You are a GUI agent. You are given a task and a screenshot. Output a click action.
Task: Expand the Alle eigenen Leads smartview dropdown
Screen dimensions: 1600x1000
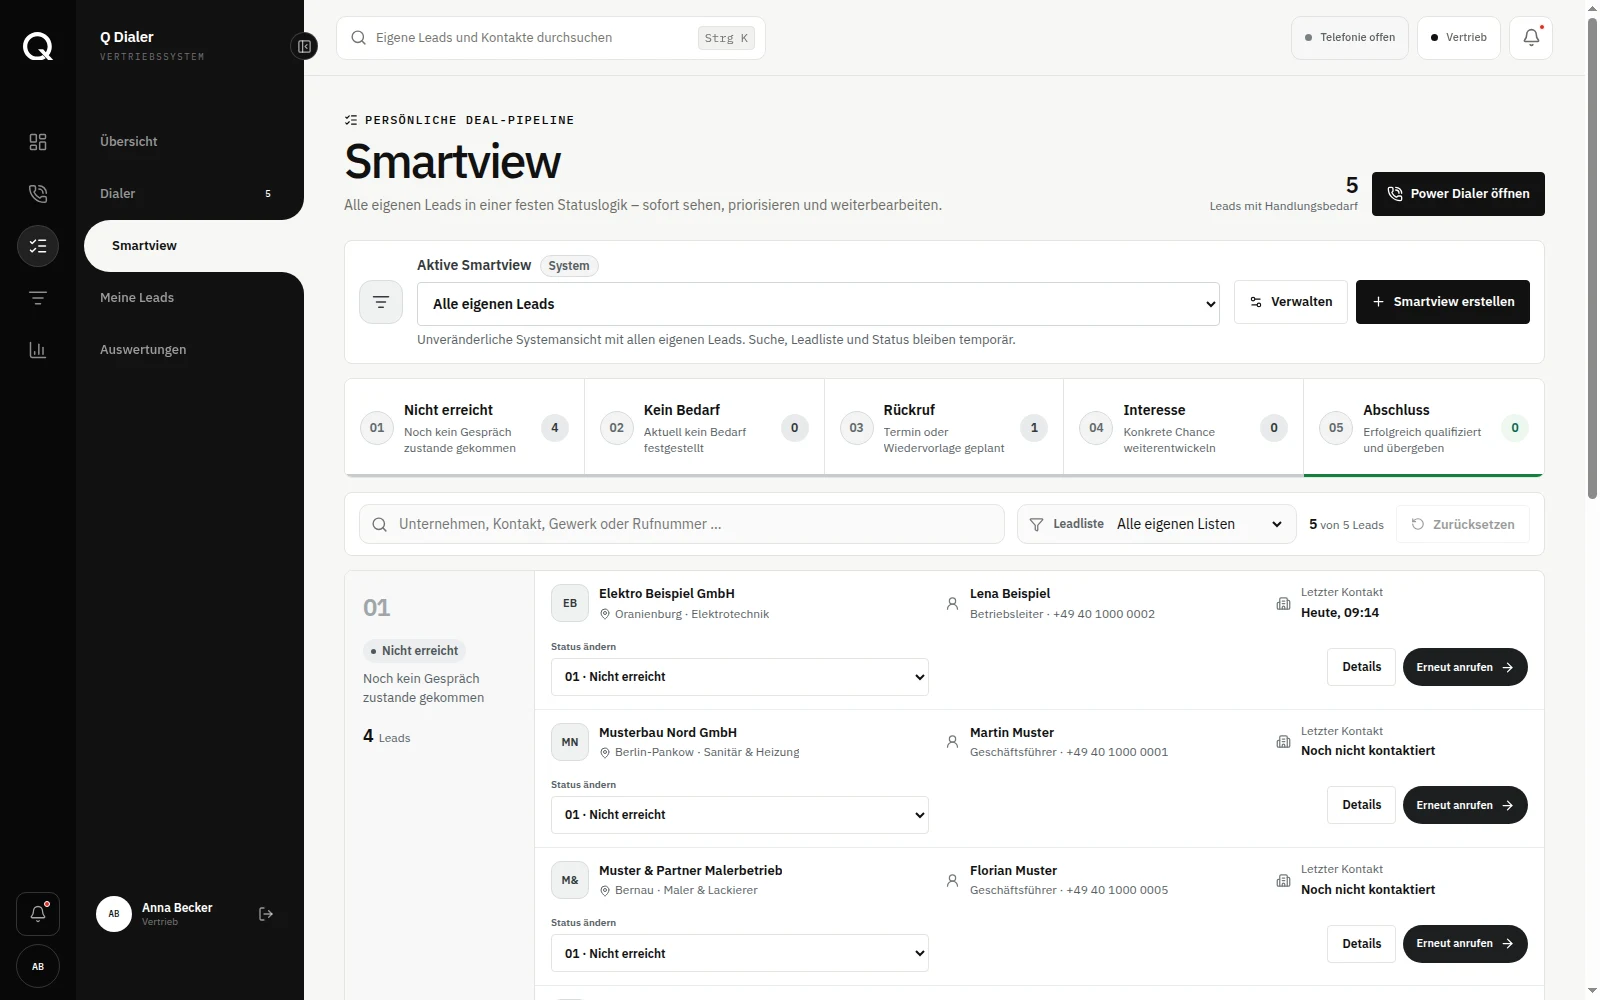[x=818, y=304]
